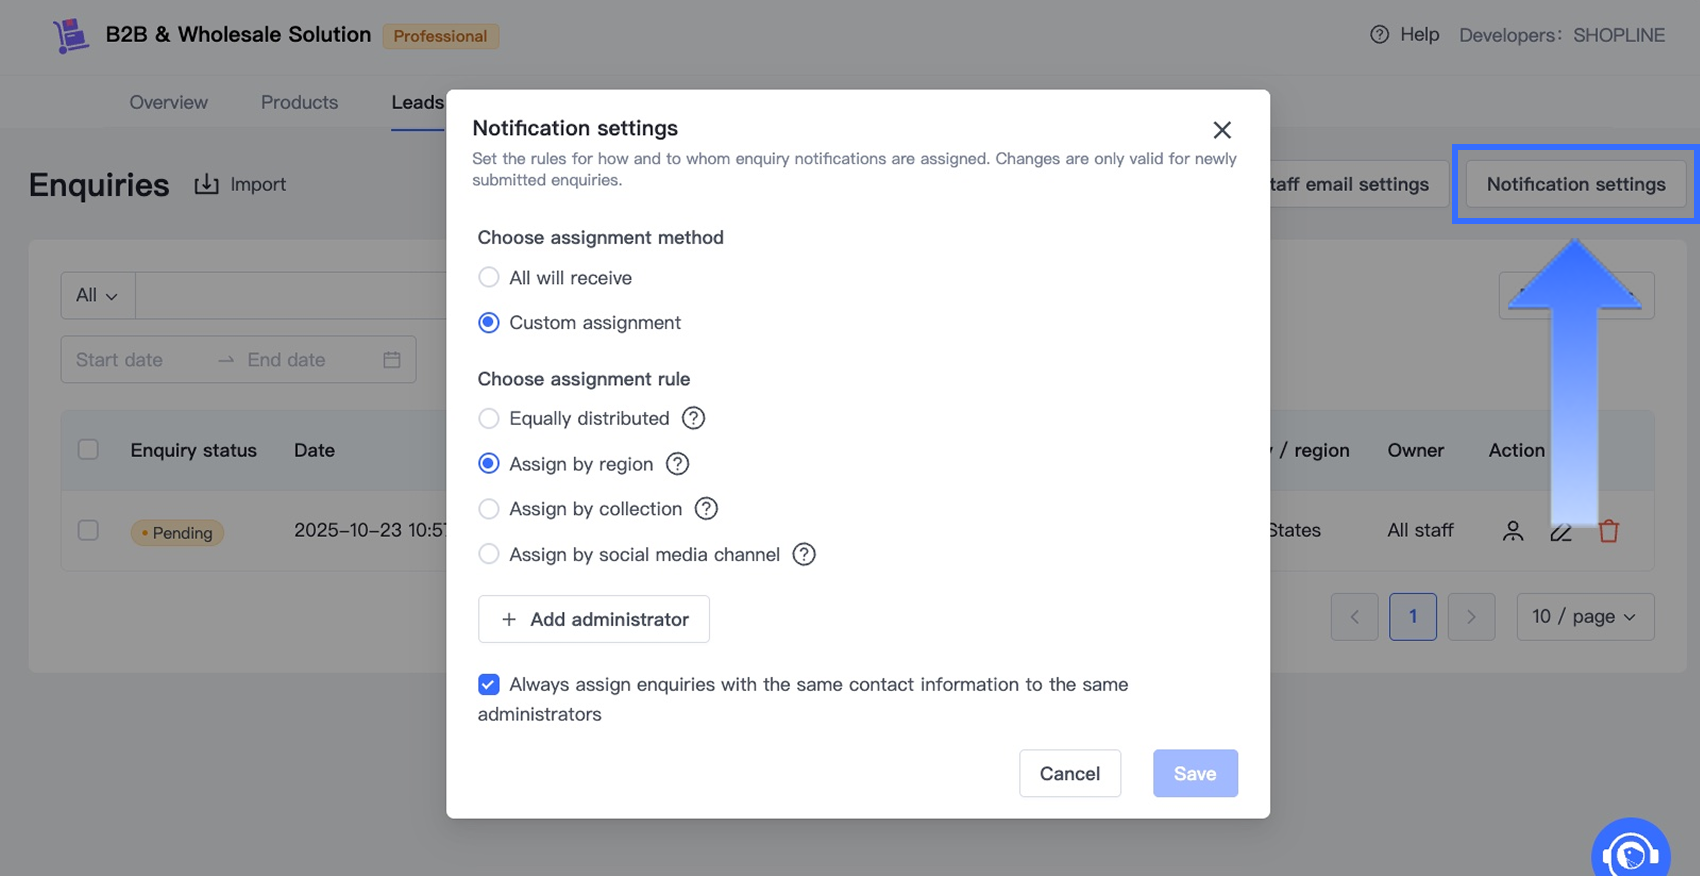Delete the pending enquiry with trash icon
Image resolution: width=1700 pixels, height=876 pixels.
pyautogui.click(x=1608, y=531)
